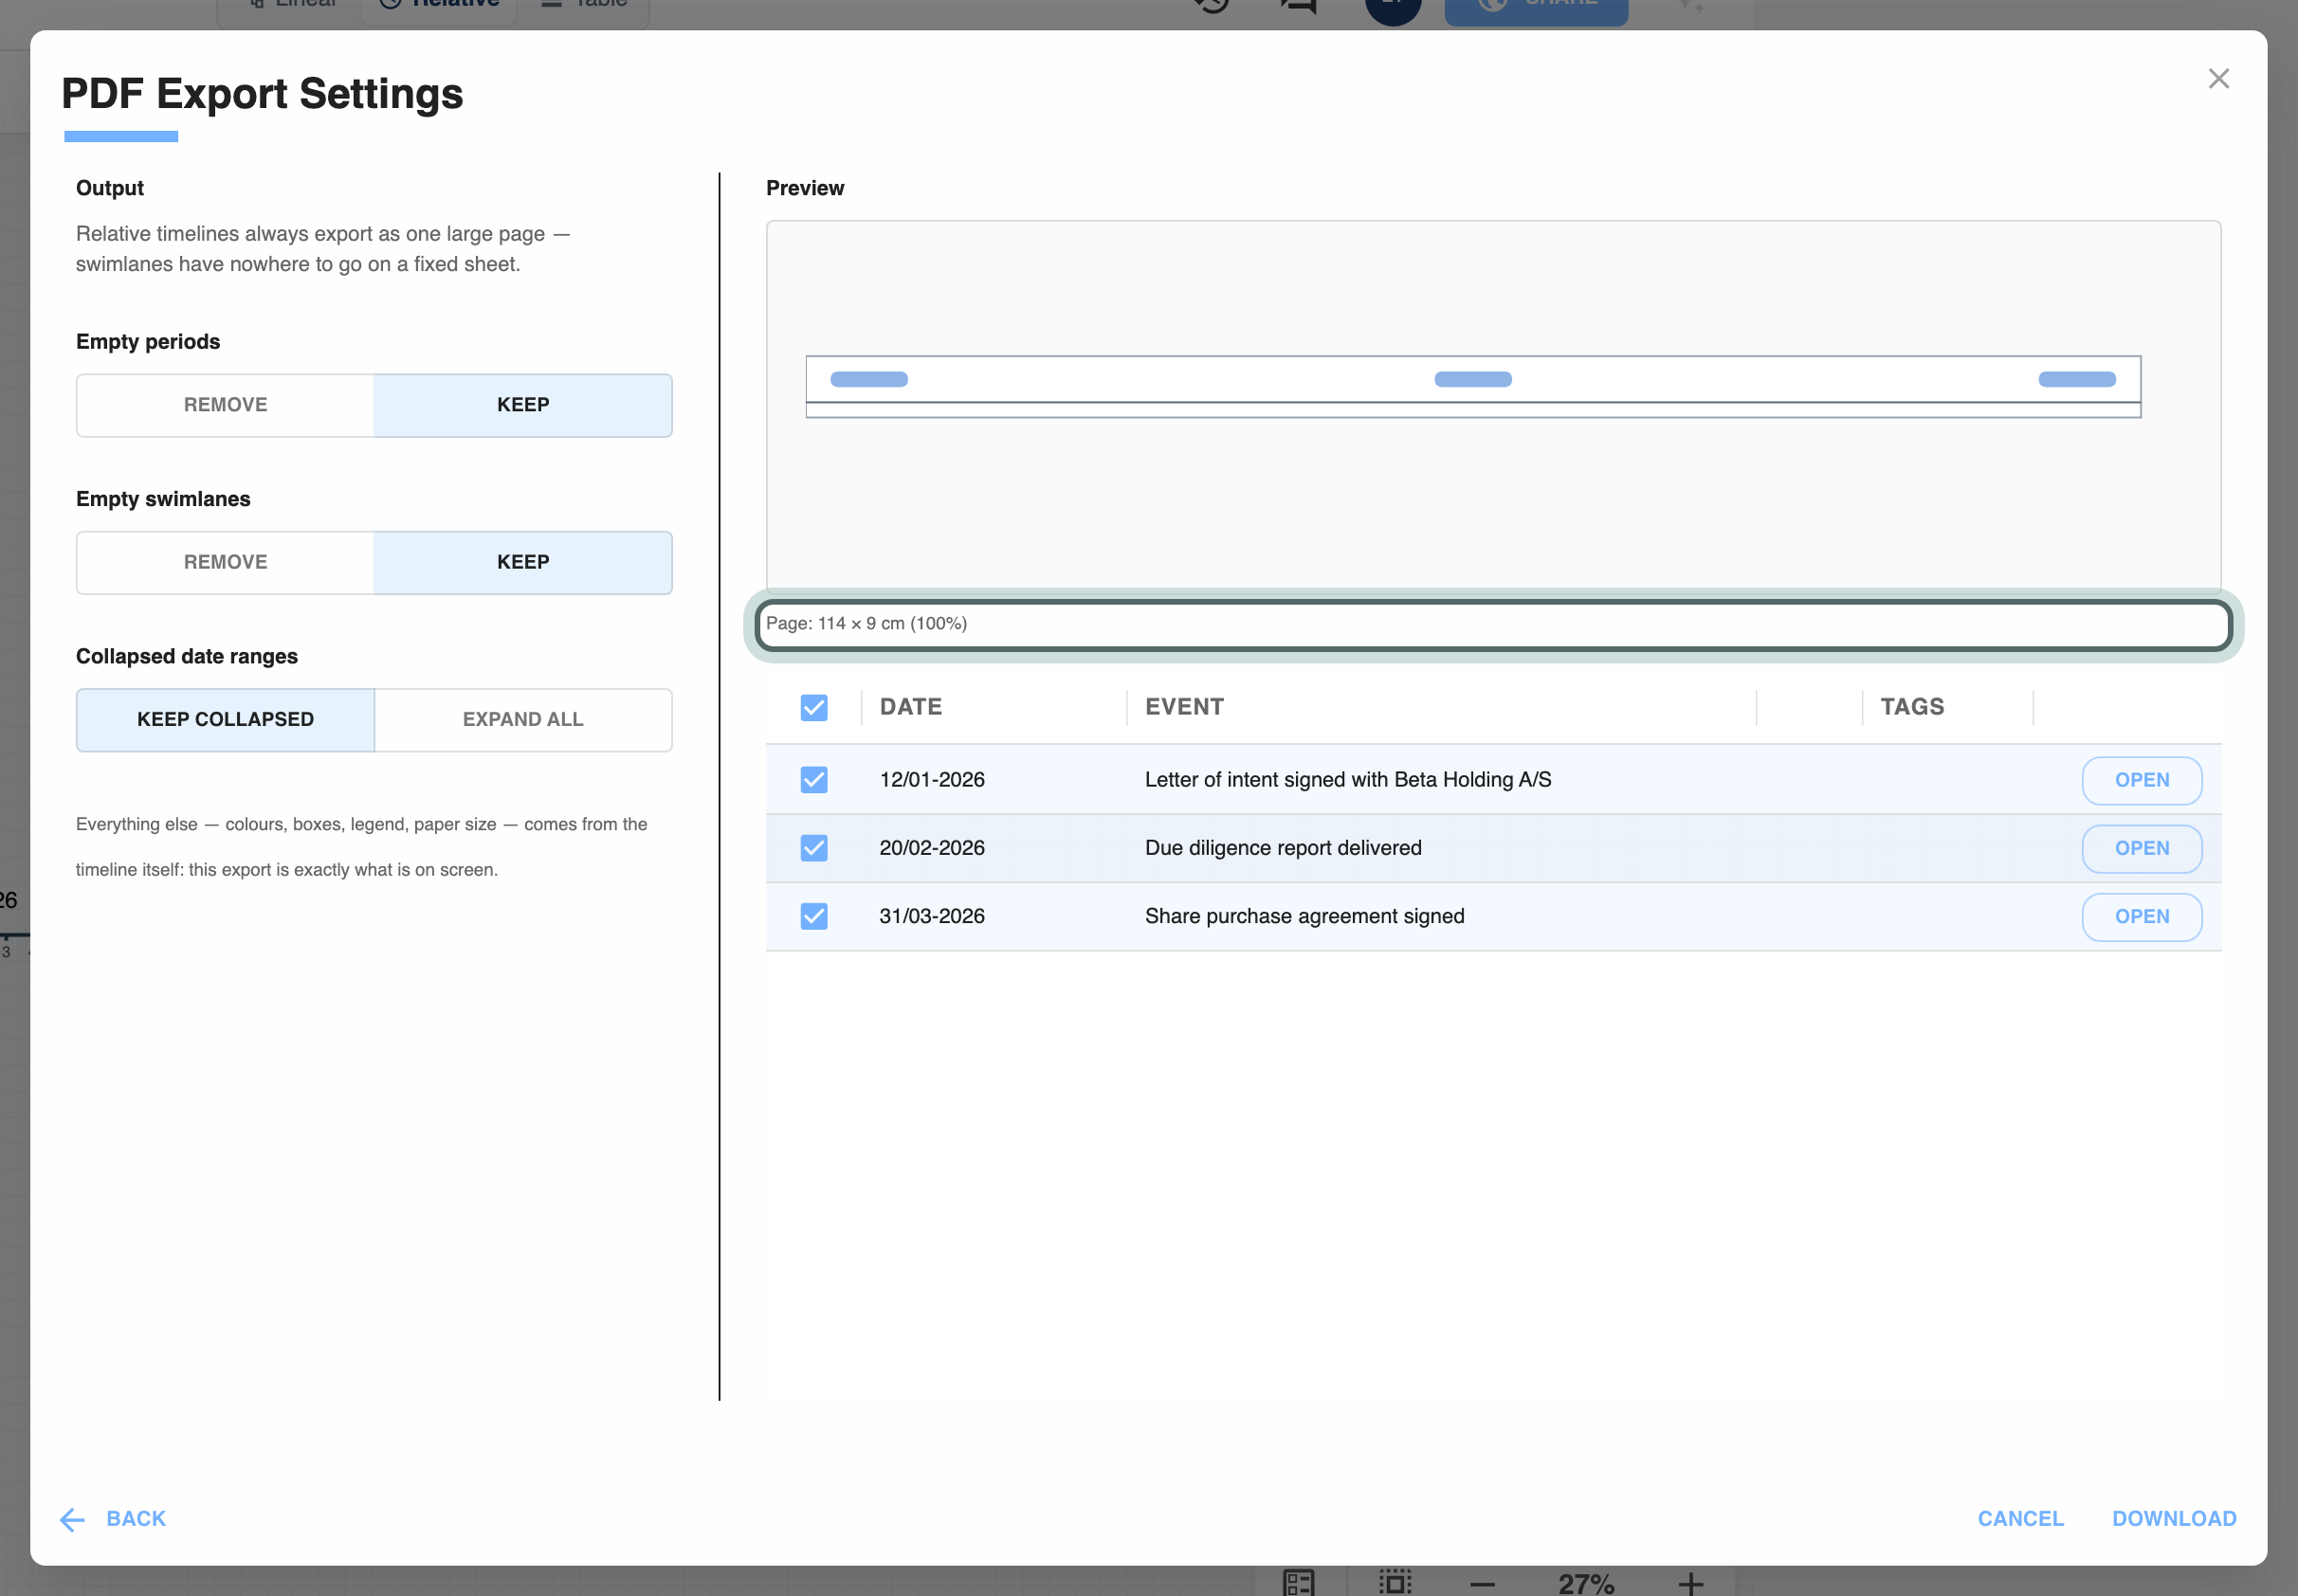
Task: Click the date cell 31/03-2026
Action: pyautogui.click(x=932, y=916)
